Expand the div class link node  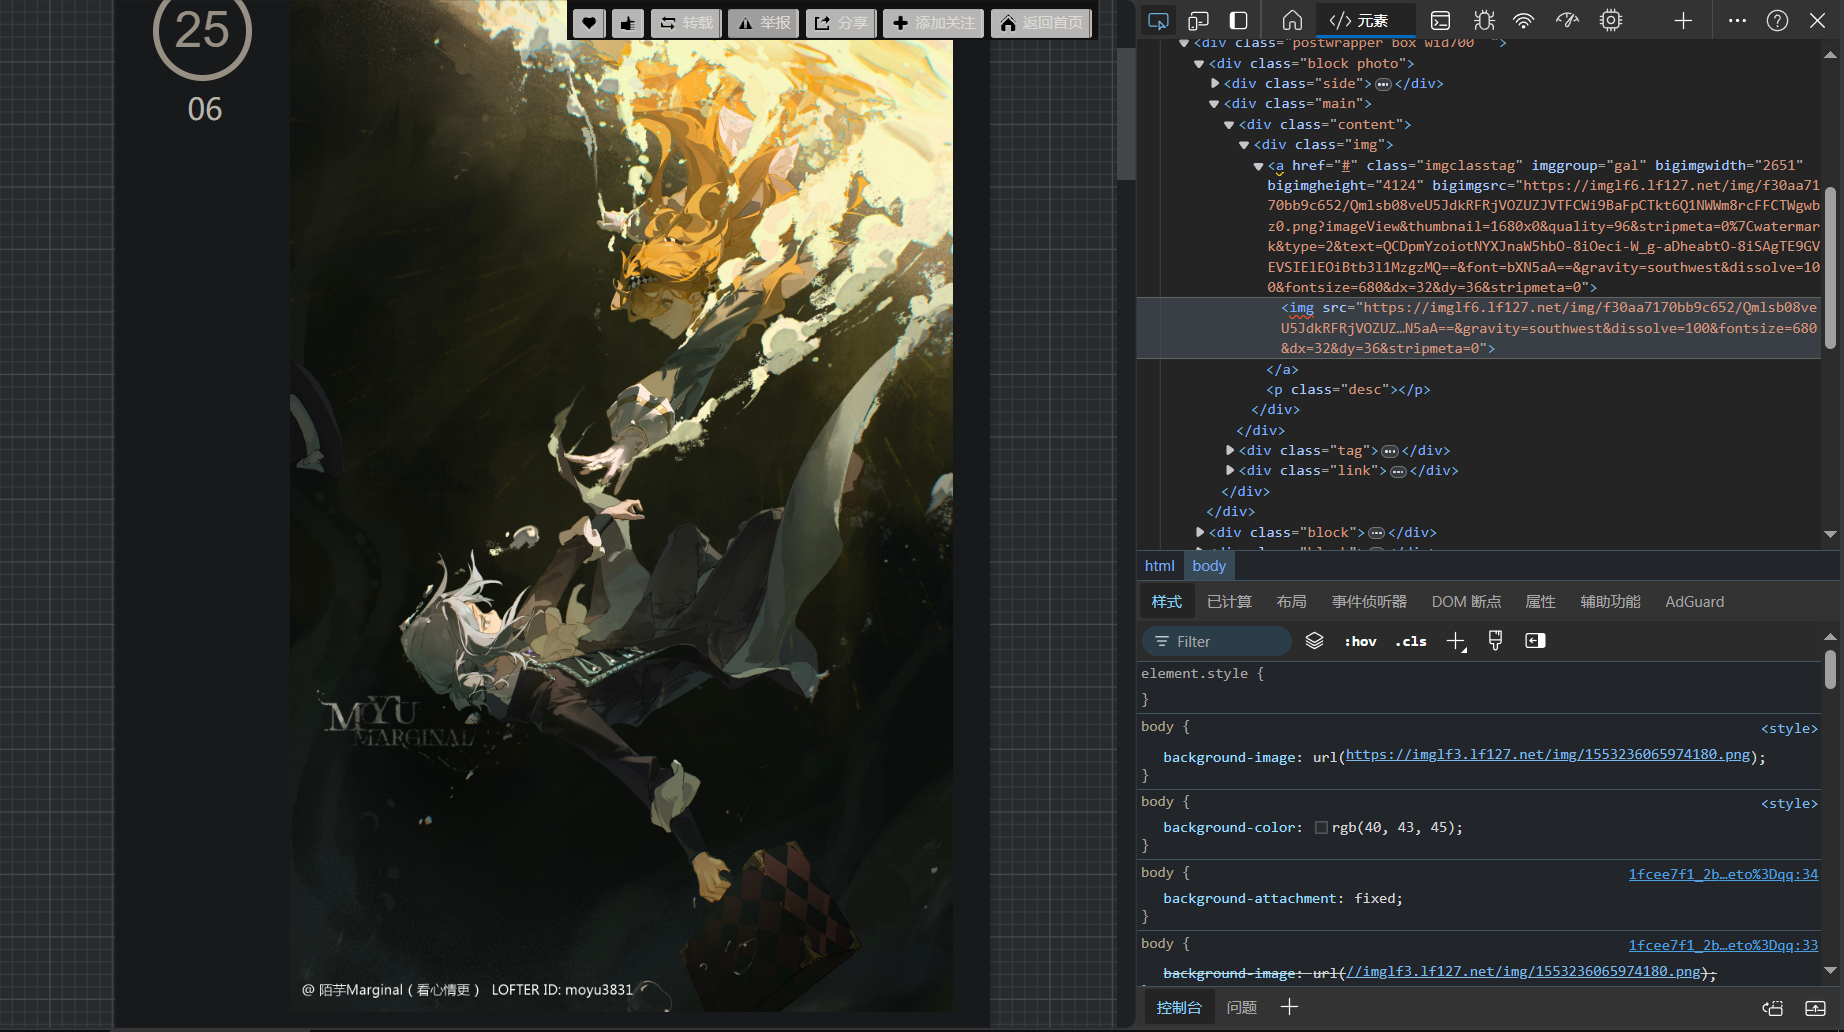click(x=1230, y=471)
